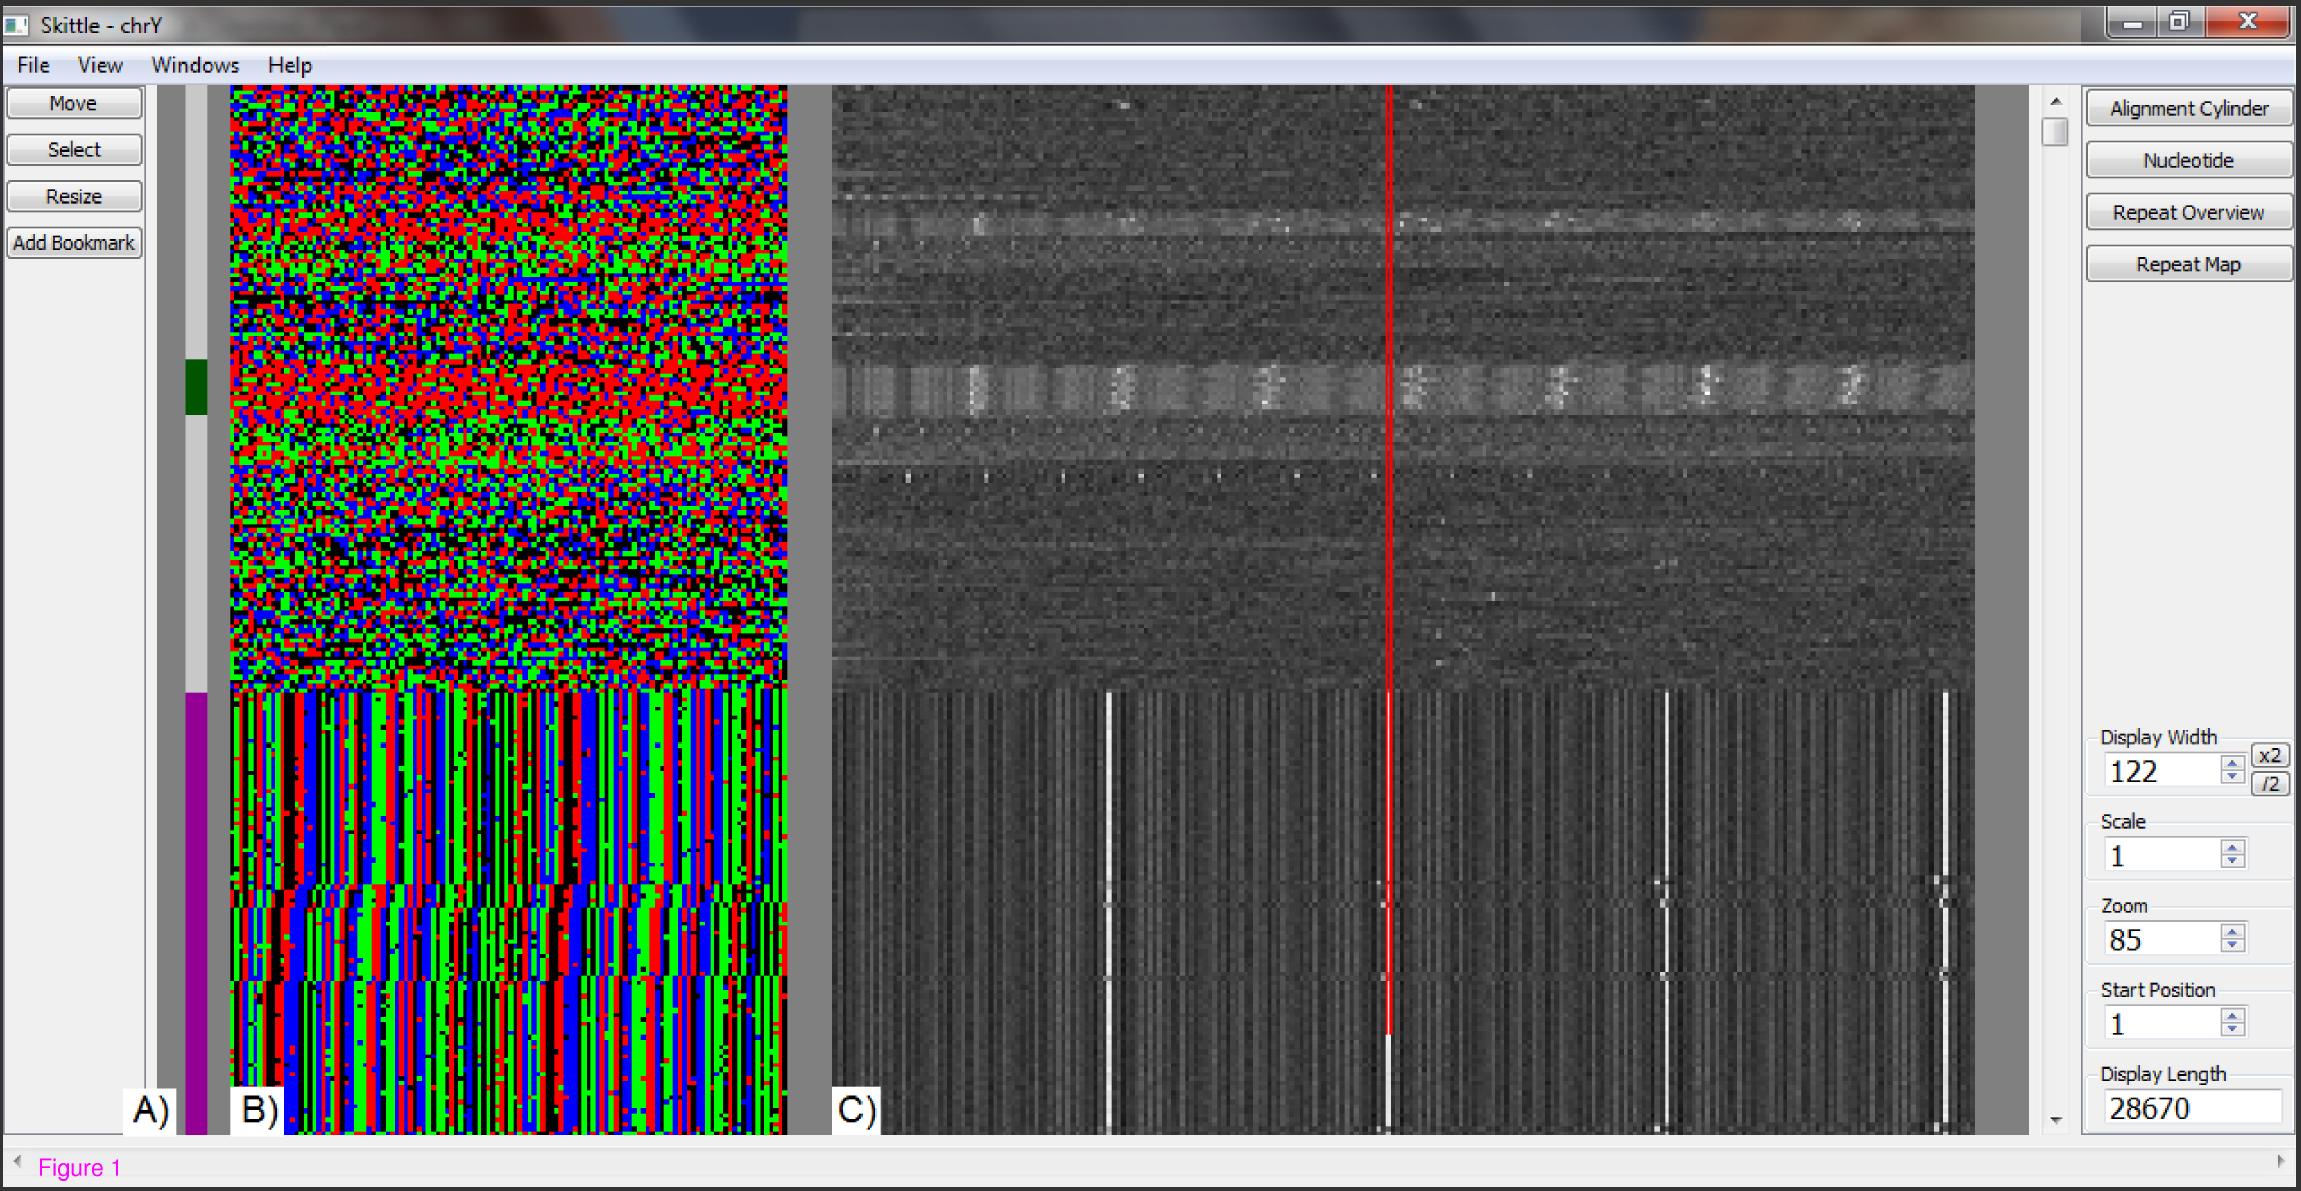Click the vertical scrollbar down arrow
The height and width of the screenshot is (1191, 2301).
(x=2056, y=1120)
